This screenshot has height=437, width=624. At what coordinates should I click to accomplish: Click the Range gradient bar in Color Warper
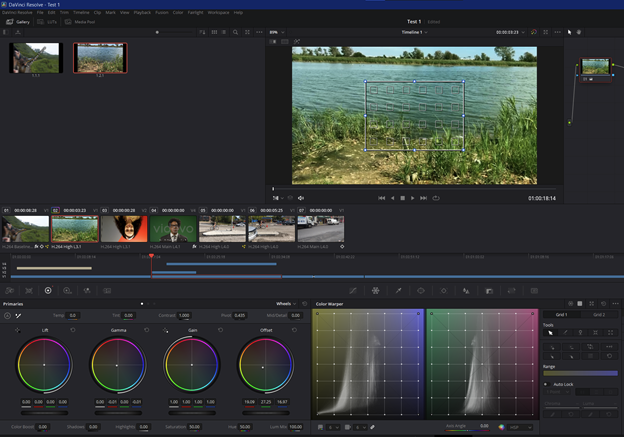coord(580,373)
